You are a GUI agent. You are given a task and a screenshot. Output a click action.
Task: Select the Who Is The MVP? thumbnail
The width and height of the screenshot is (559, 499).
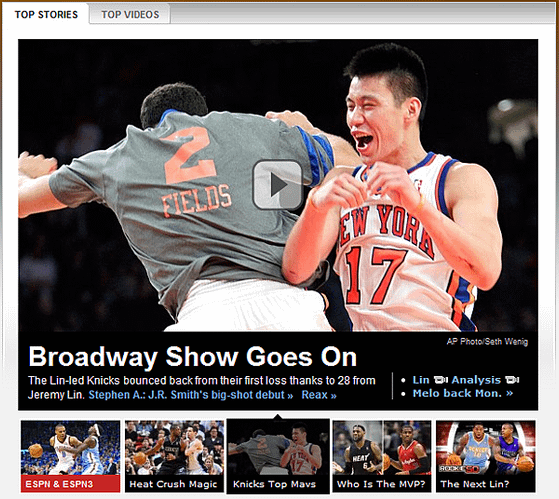382,456
